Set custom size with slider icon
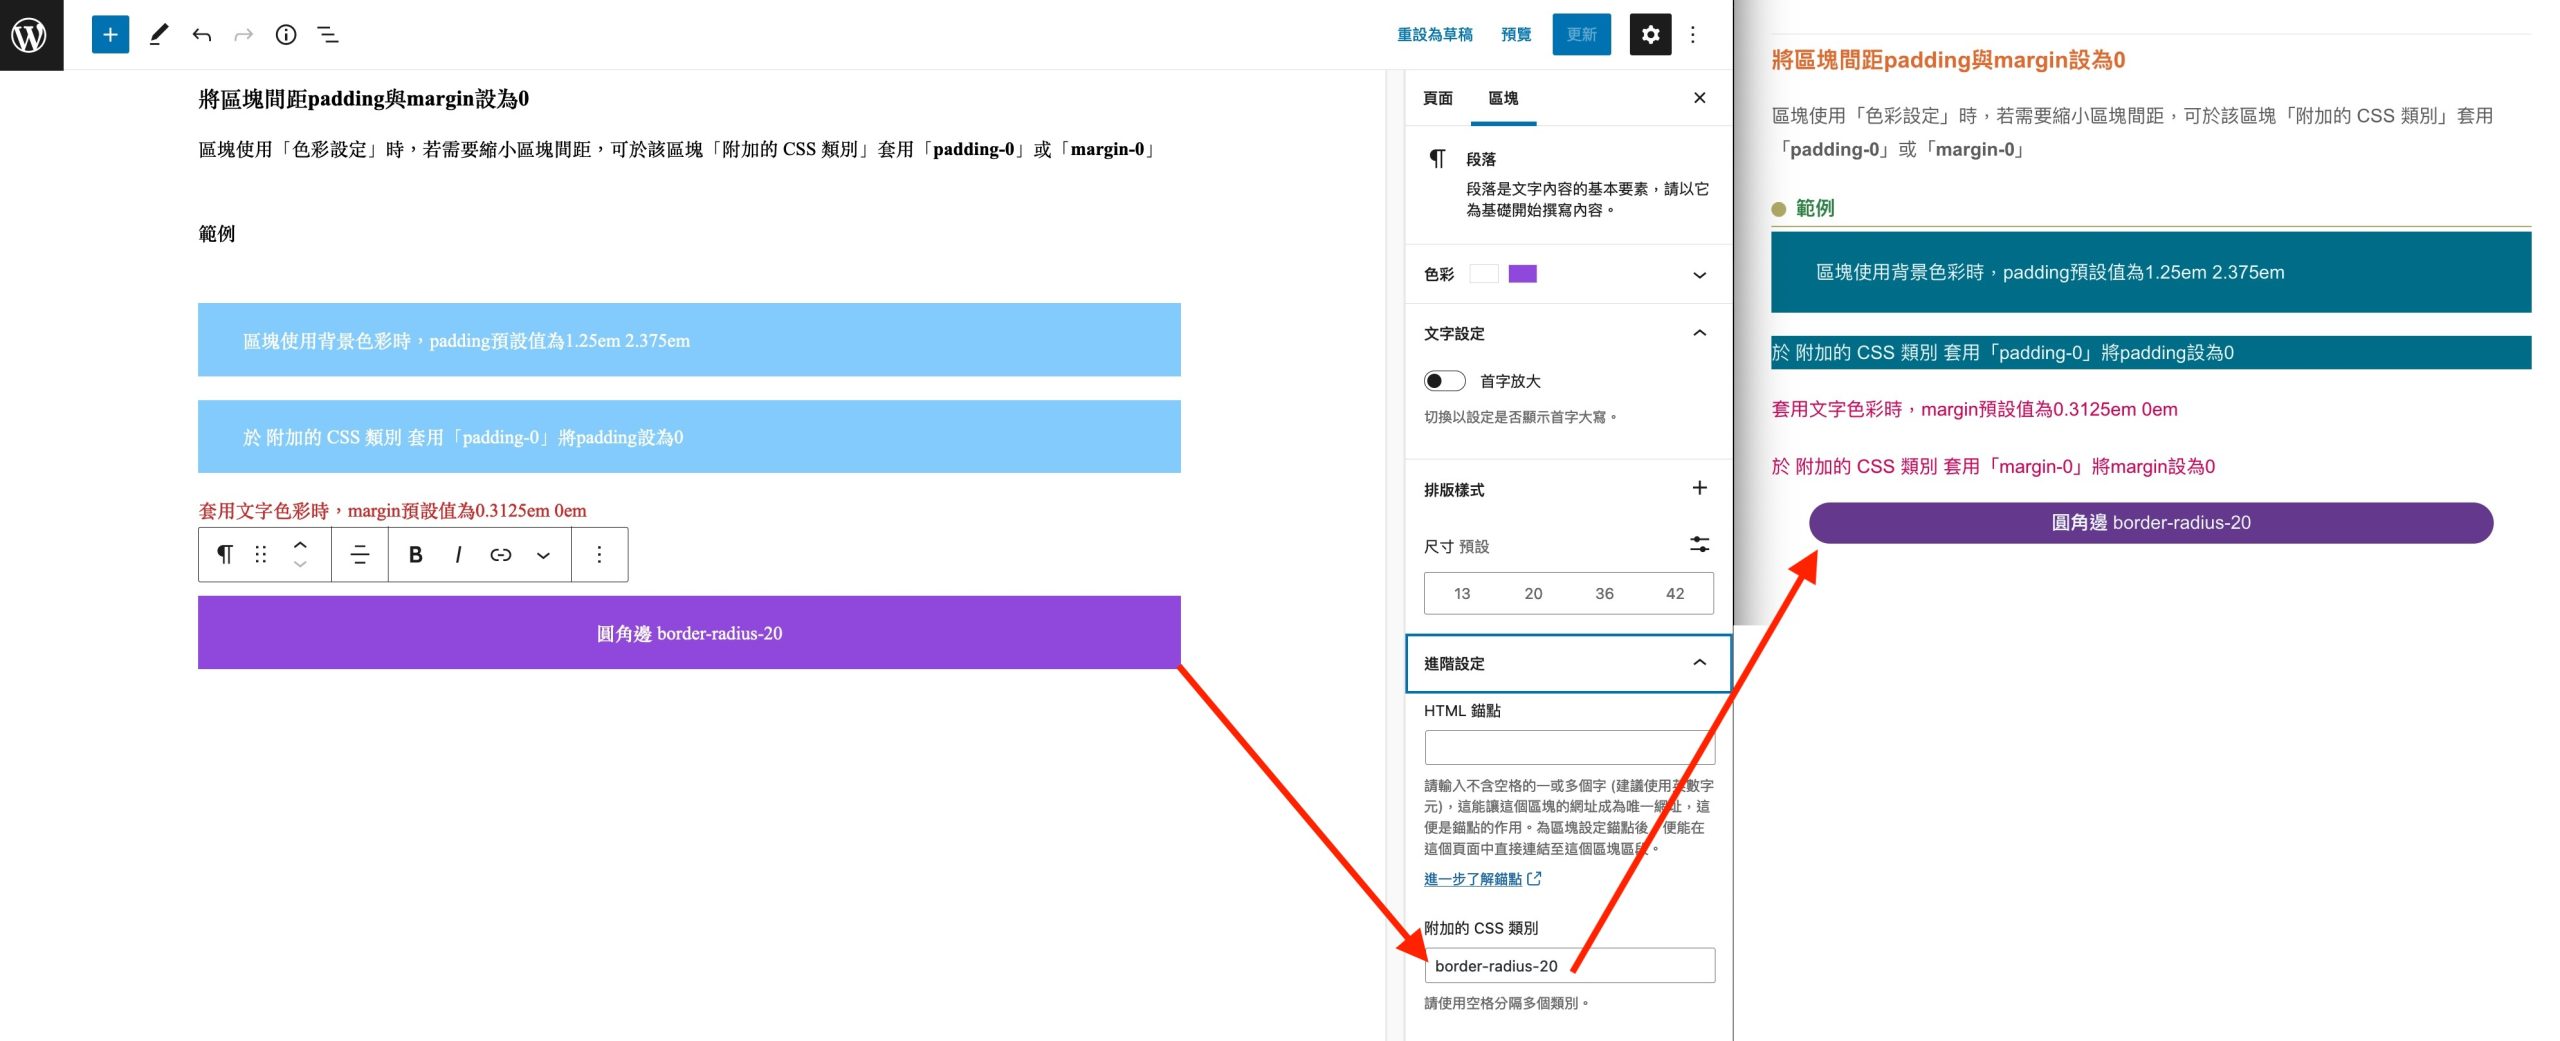The height and width of the screenshot is (1041, 2560). (1699, 544)
